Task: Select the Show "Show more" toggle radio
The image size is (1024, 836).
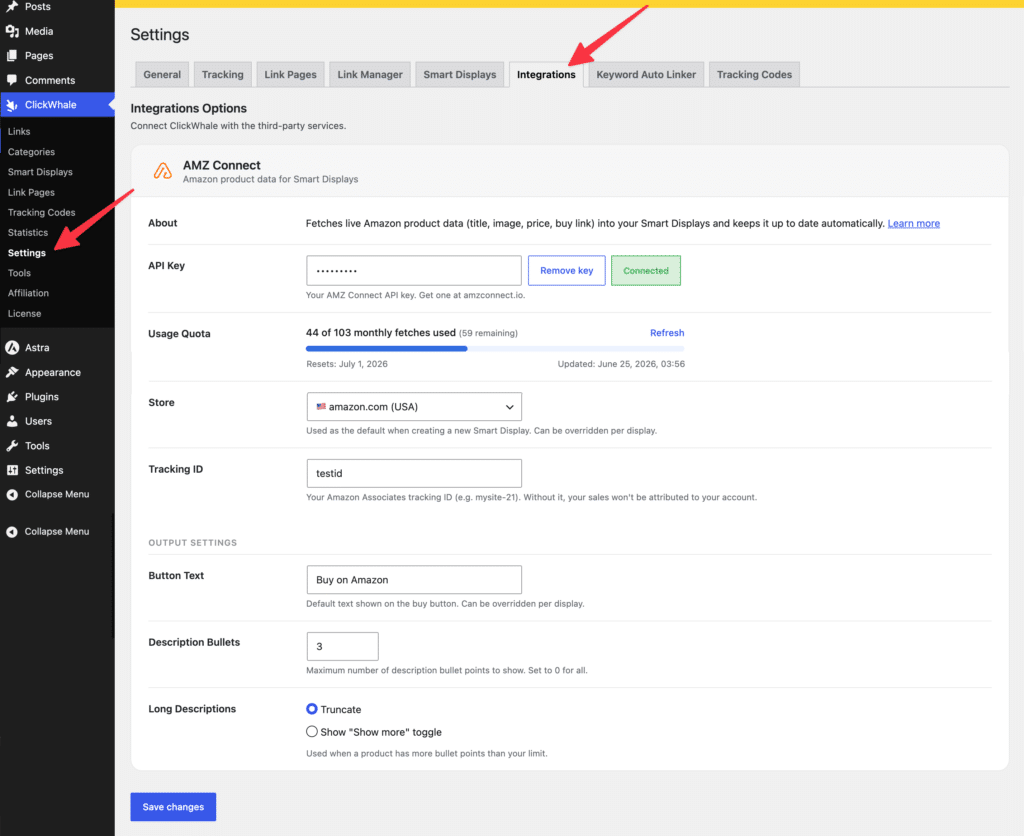Action: pos(312,732)
